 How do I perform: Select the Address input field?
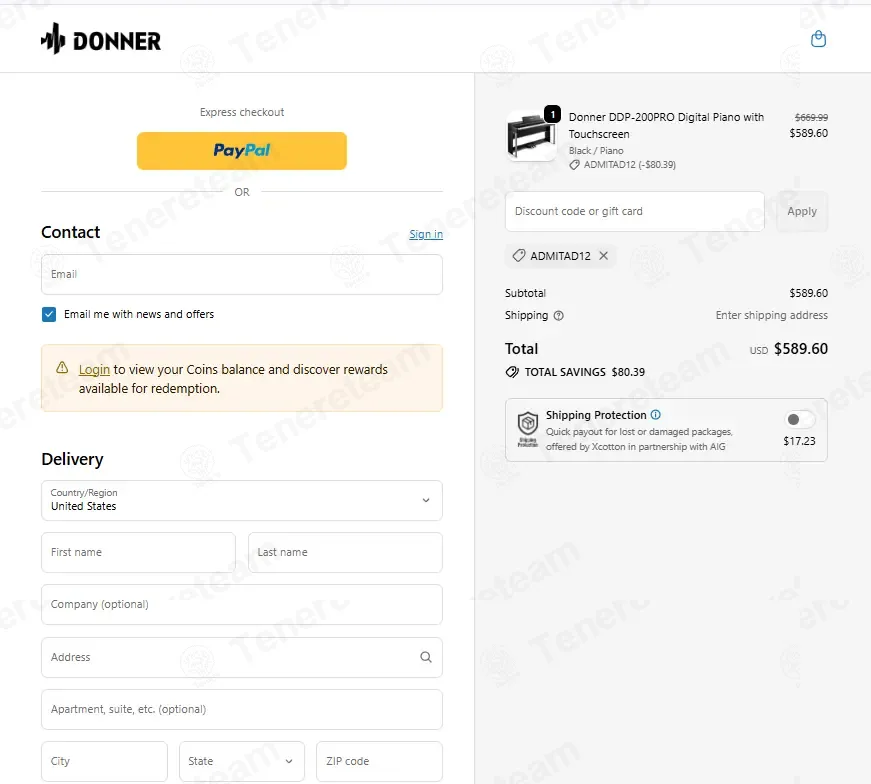point(242,657)
